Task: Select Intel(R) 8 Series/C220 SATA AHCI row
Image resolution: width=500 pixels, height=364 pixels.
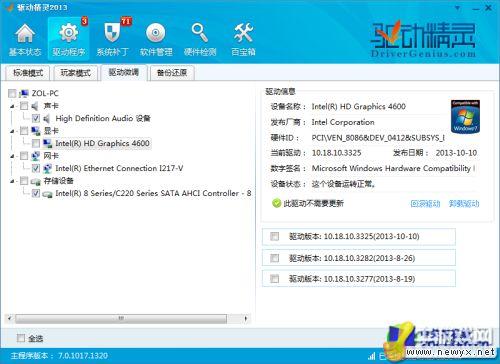Action: pos(153,193)
